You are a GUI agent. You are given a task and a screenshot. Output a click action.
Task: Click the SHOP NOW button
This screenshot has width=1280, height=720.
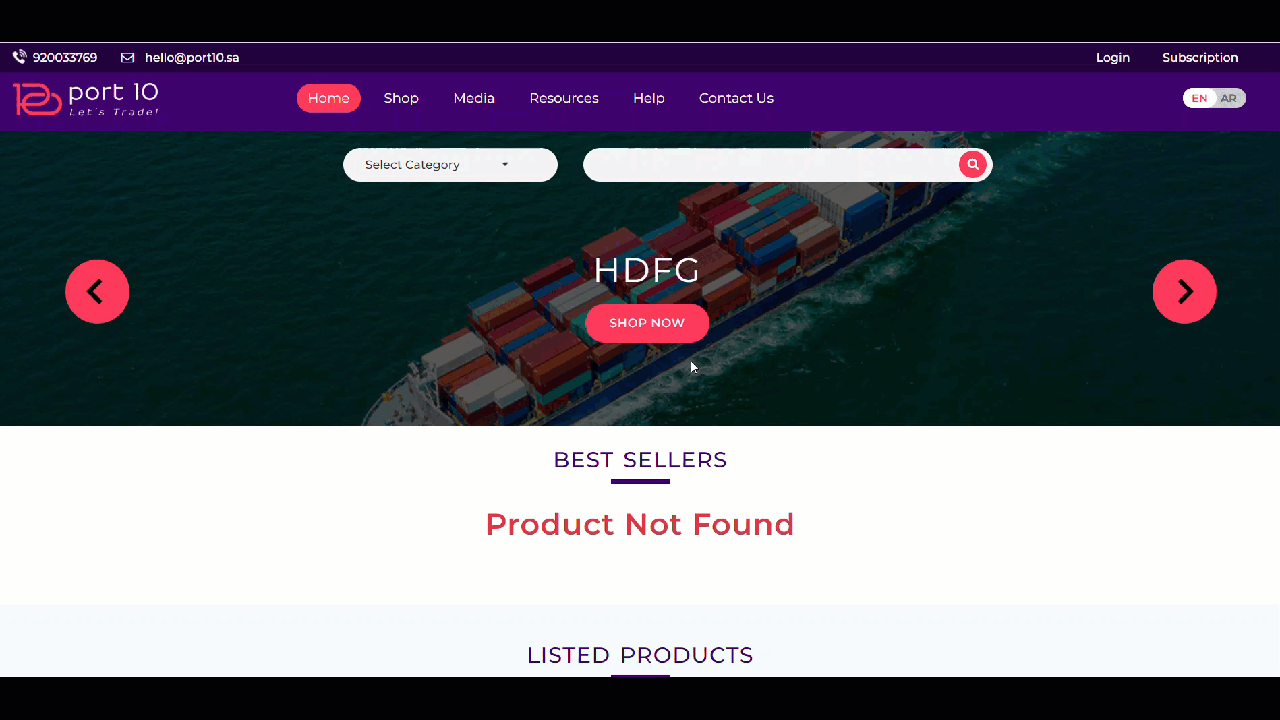[647, 323]
